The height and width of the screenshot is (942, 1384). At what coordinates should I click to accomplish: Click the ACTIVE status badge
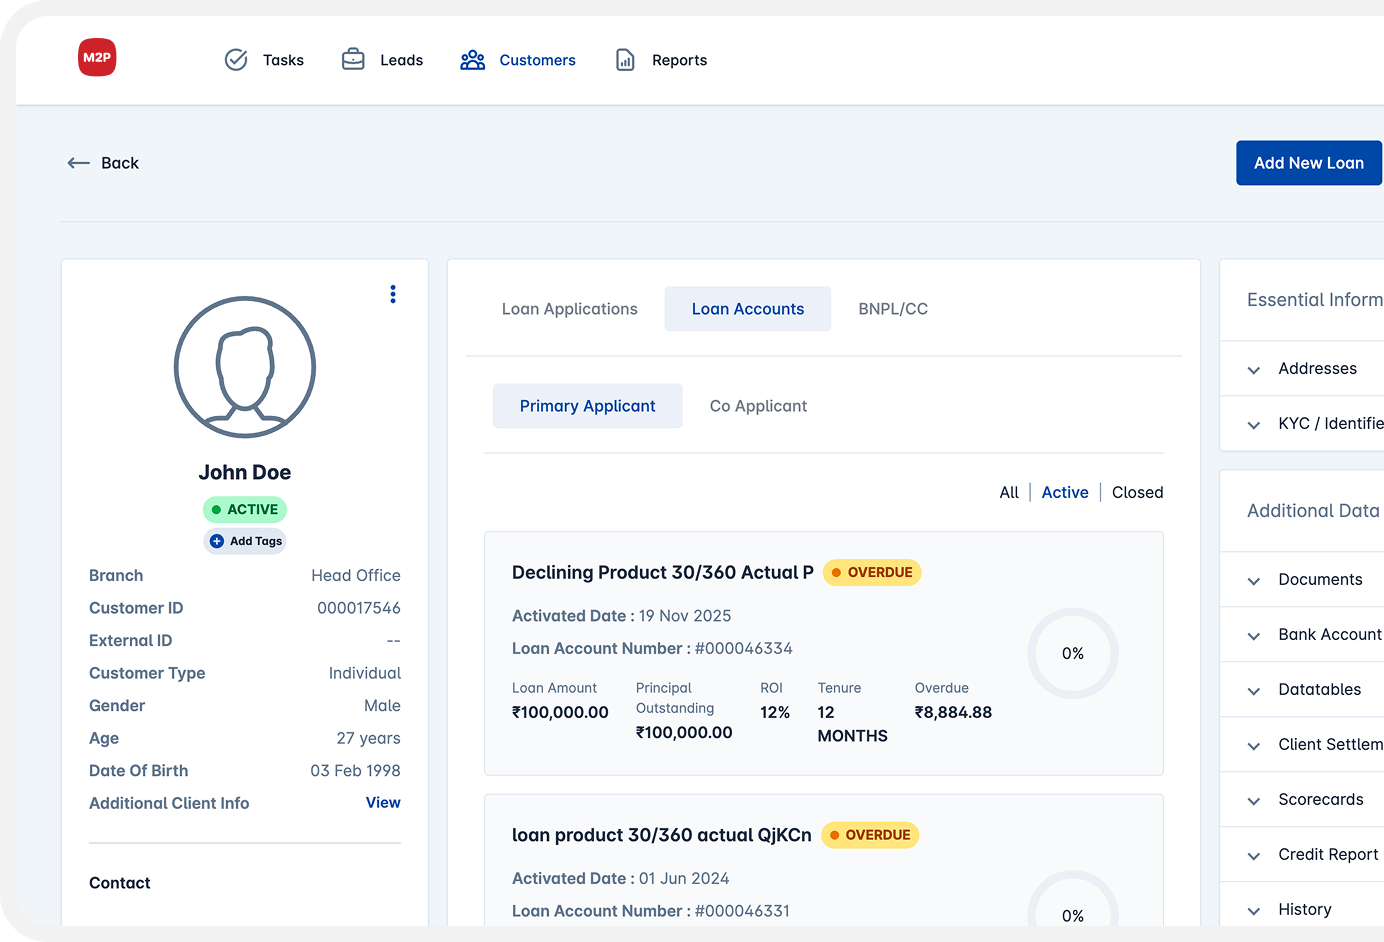point(245,510)
